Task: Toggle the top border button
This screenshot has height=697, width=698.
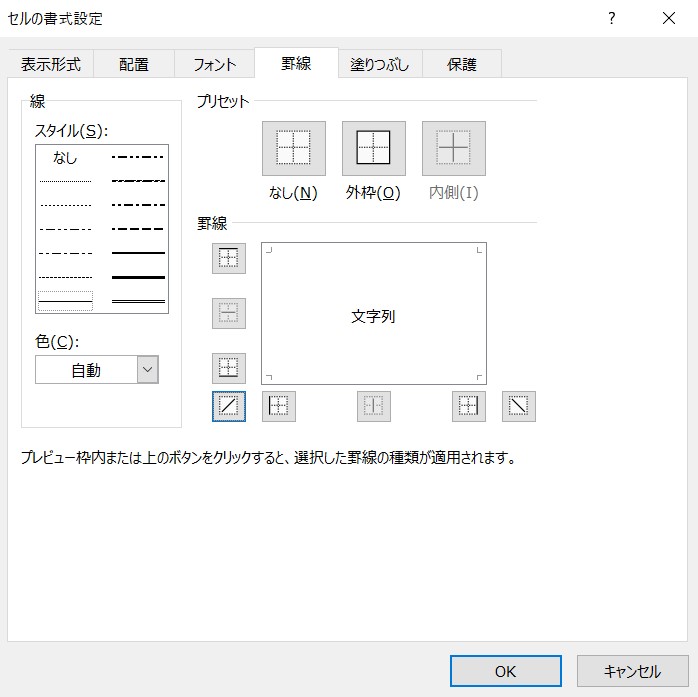Action: [x=229, y=258]
